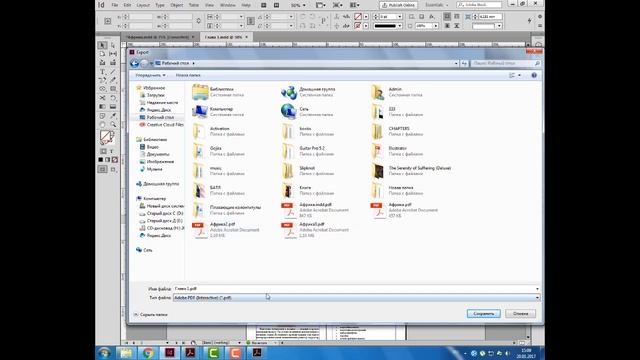Click the dialog's search Рабочий стол field
The width and height of the screenshot is (640, 360).
[x=506, y=63]
